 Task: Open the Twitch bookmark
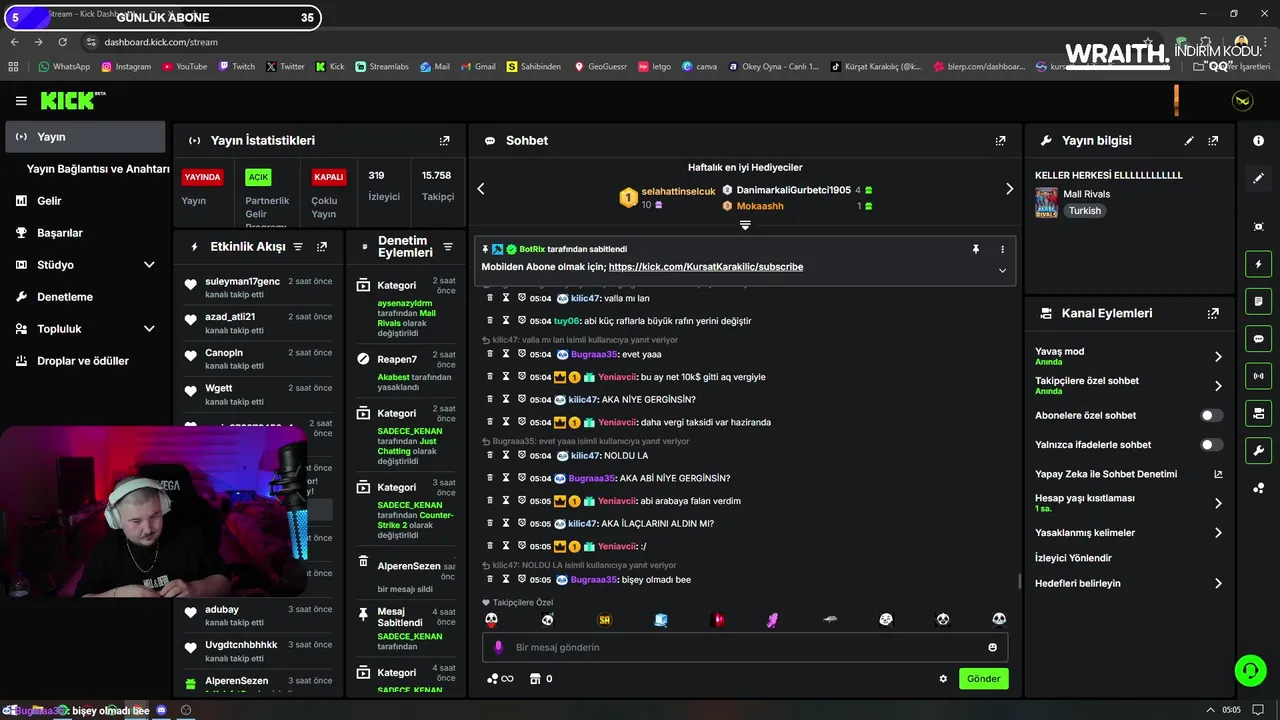point(237,67)
